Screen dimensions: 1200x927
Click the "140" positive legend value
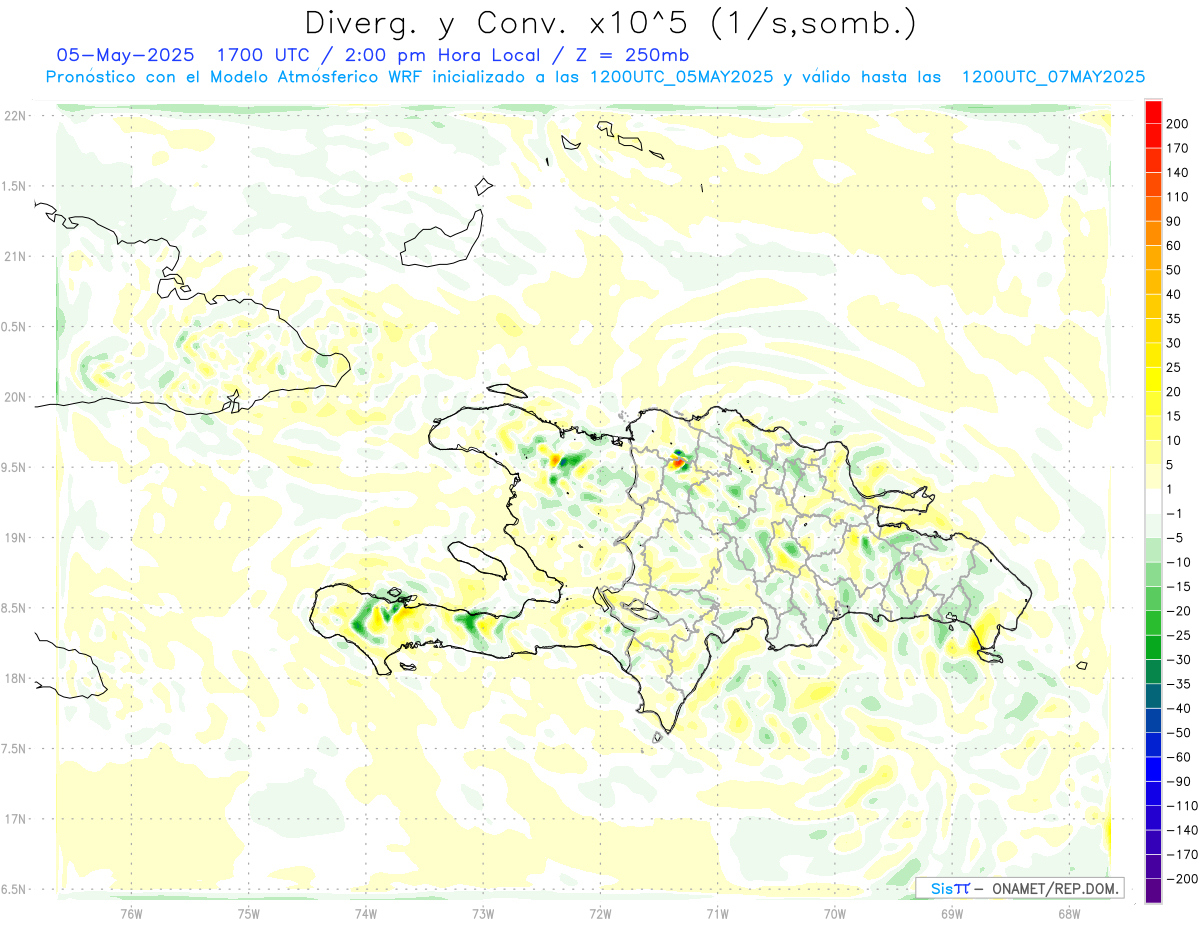pos(1179,173)
